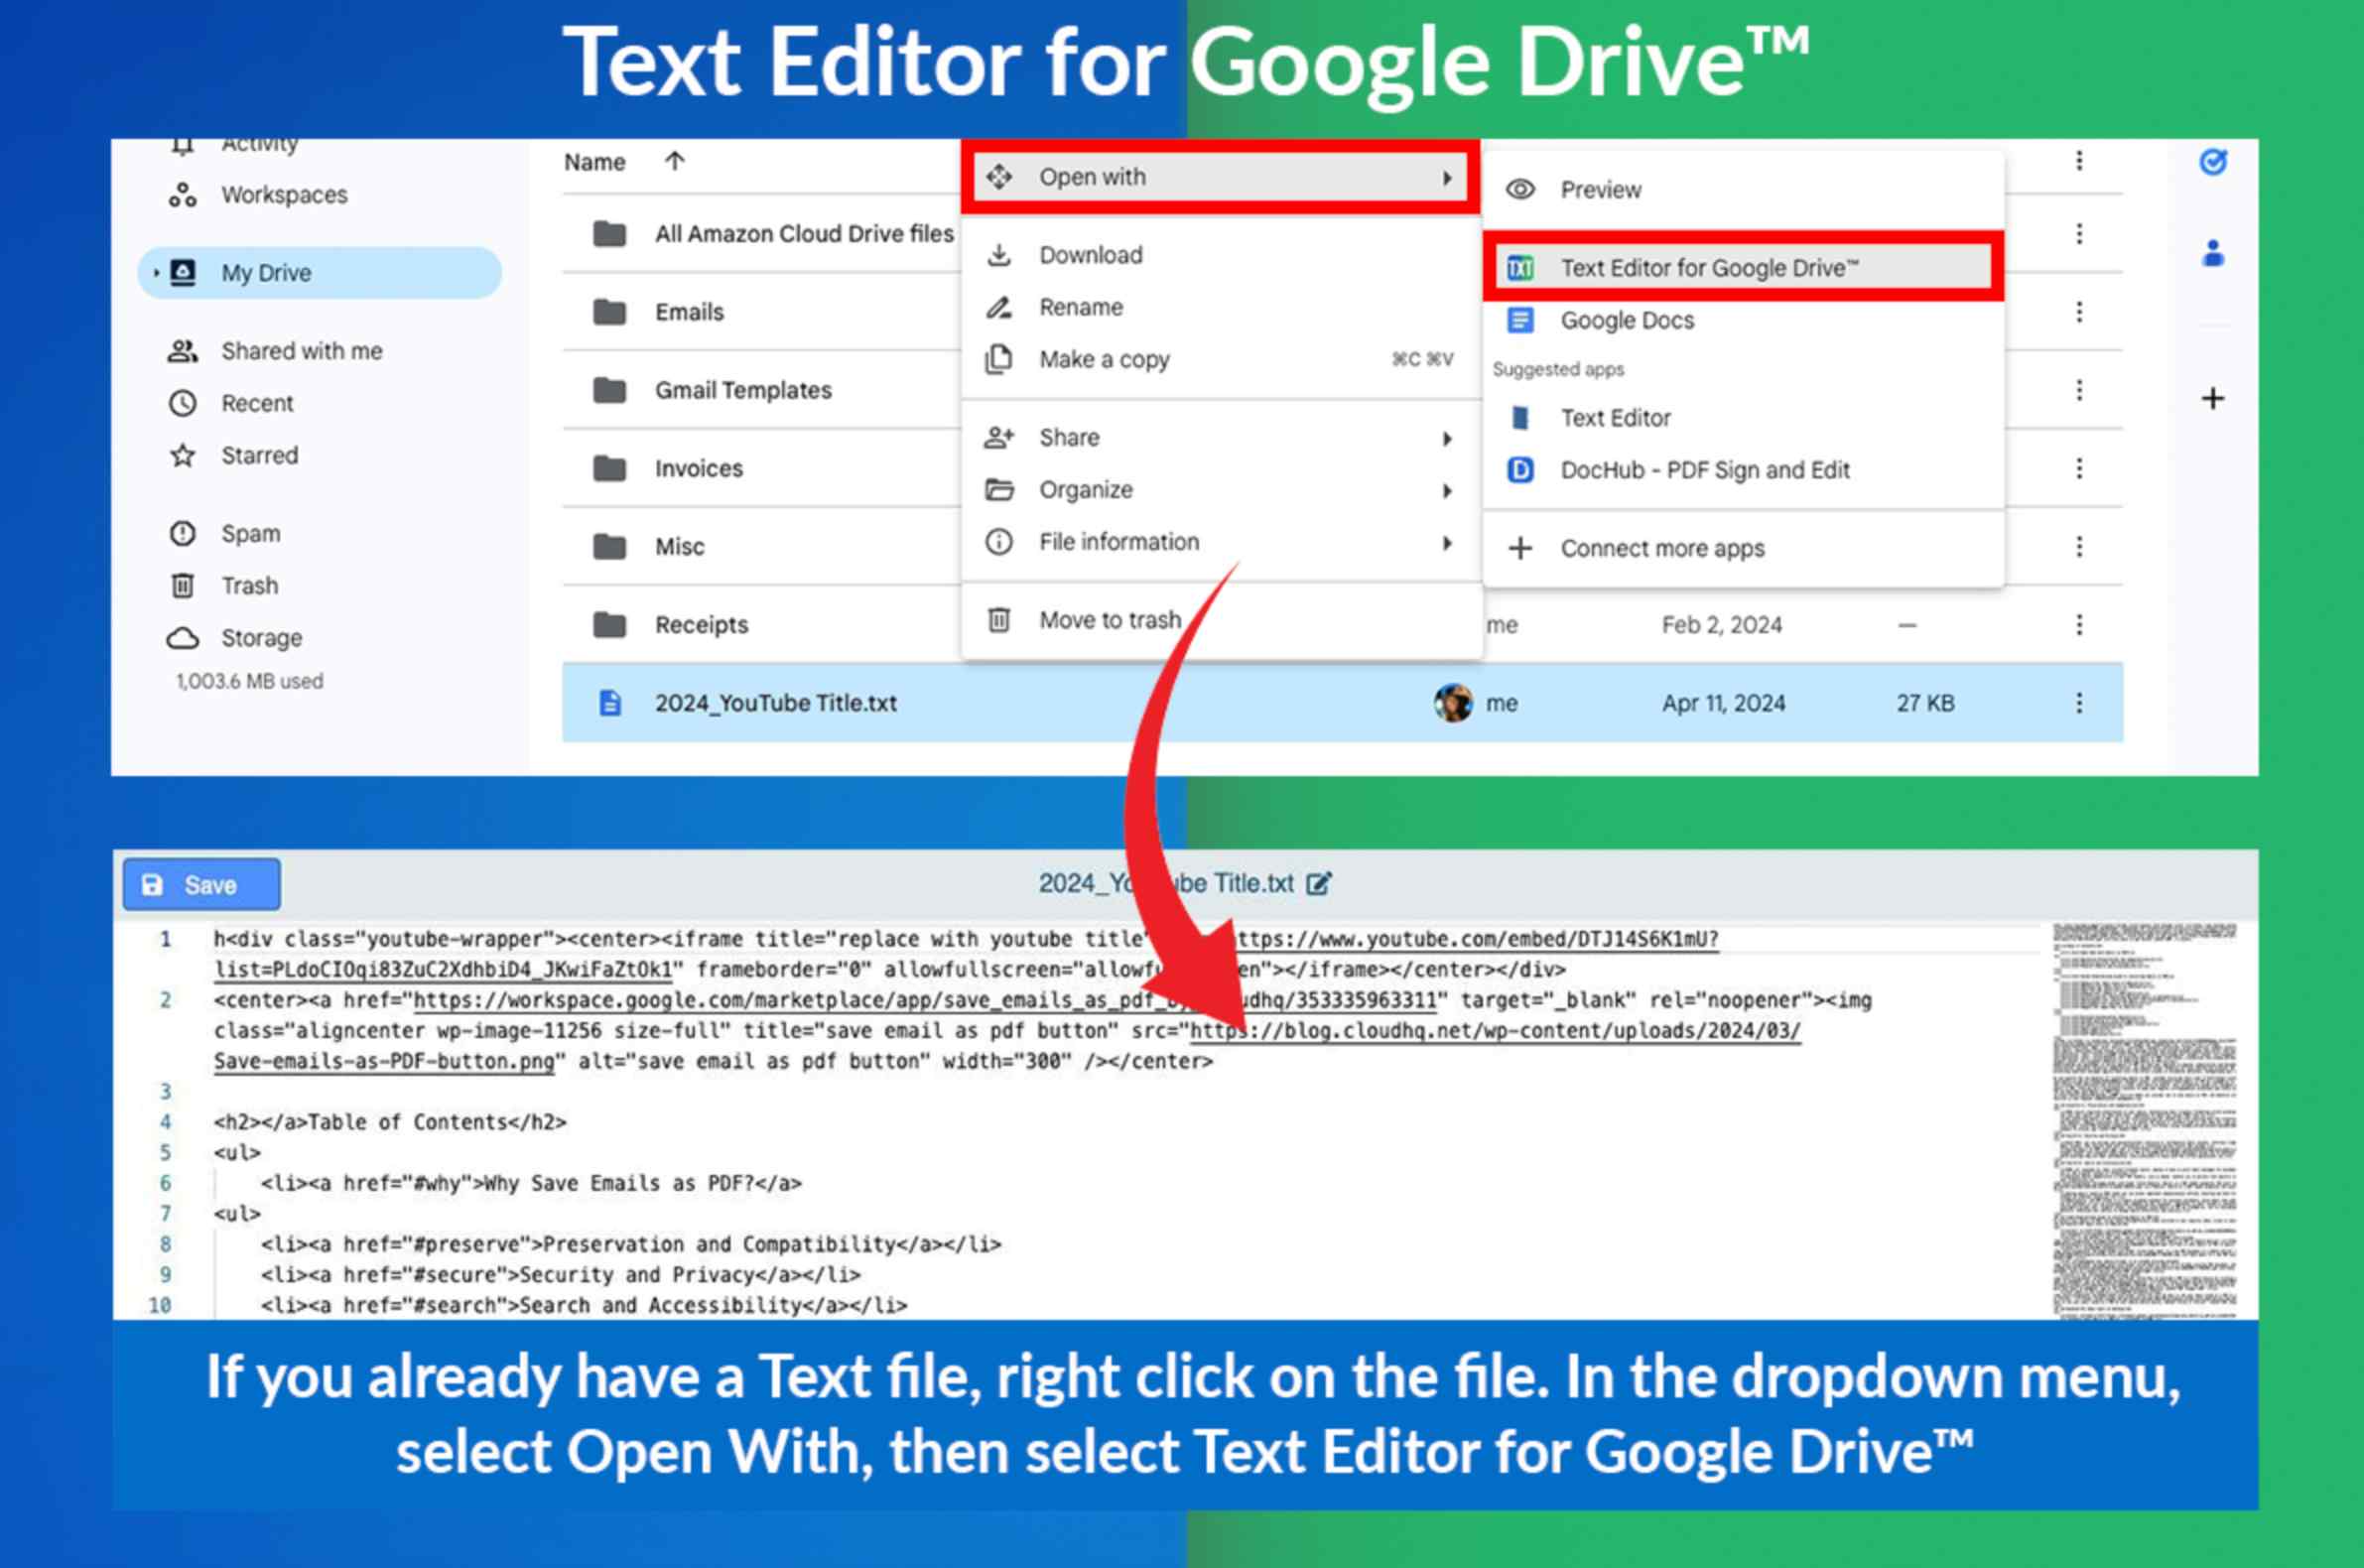Open file with Google Docs

[x=1743, y=320]
